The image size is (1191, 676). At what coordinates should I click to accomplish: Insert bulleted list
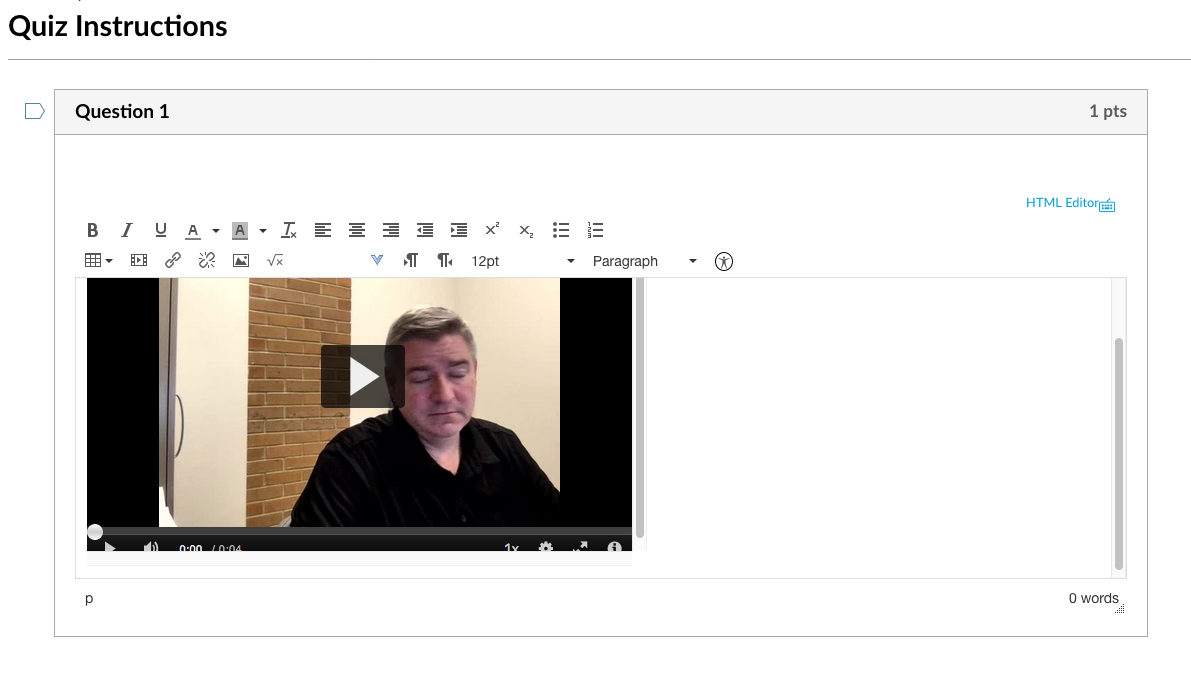(561, 230)
